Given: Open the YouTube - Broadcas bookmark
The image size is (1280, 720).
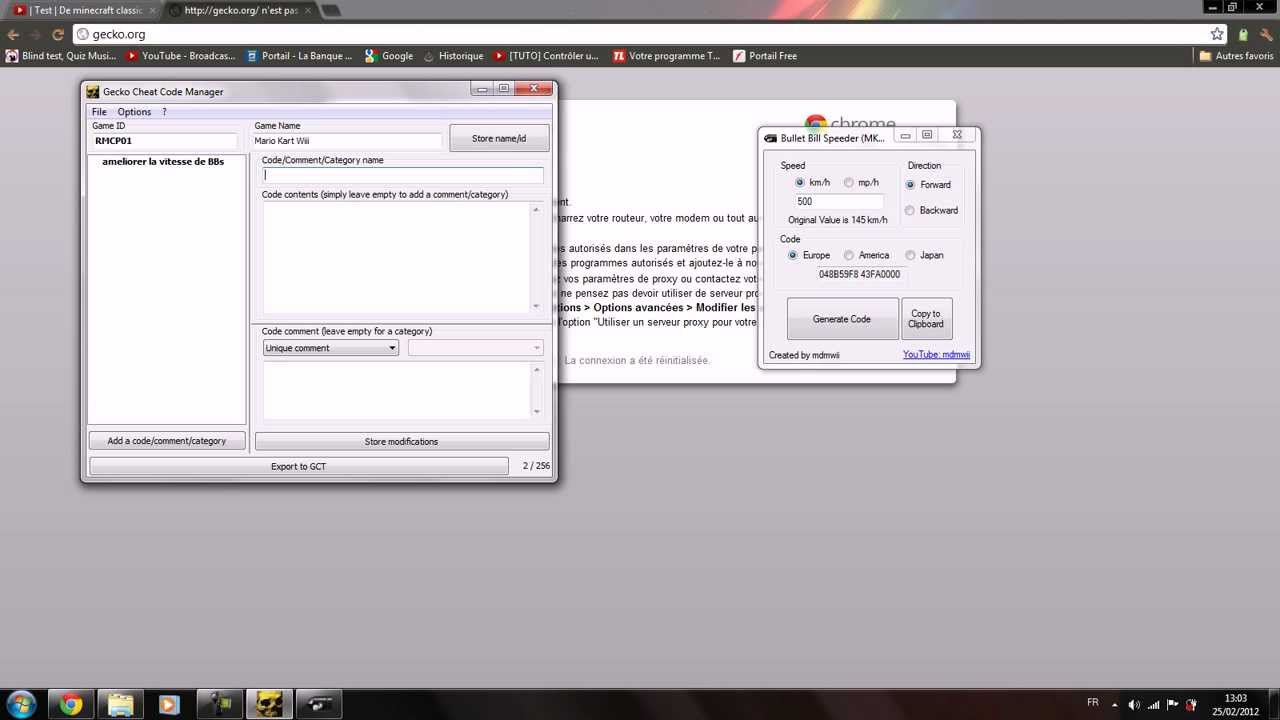Looking at the screenshot, I should coord(181,56).
